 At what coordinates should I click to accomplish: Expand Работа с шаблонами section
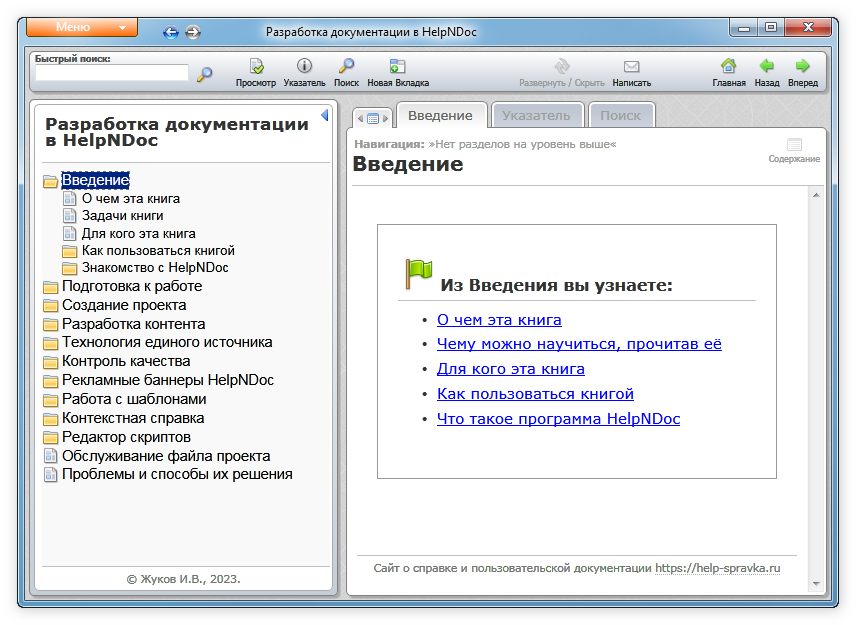coord(134,399)
